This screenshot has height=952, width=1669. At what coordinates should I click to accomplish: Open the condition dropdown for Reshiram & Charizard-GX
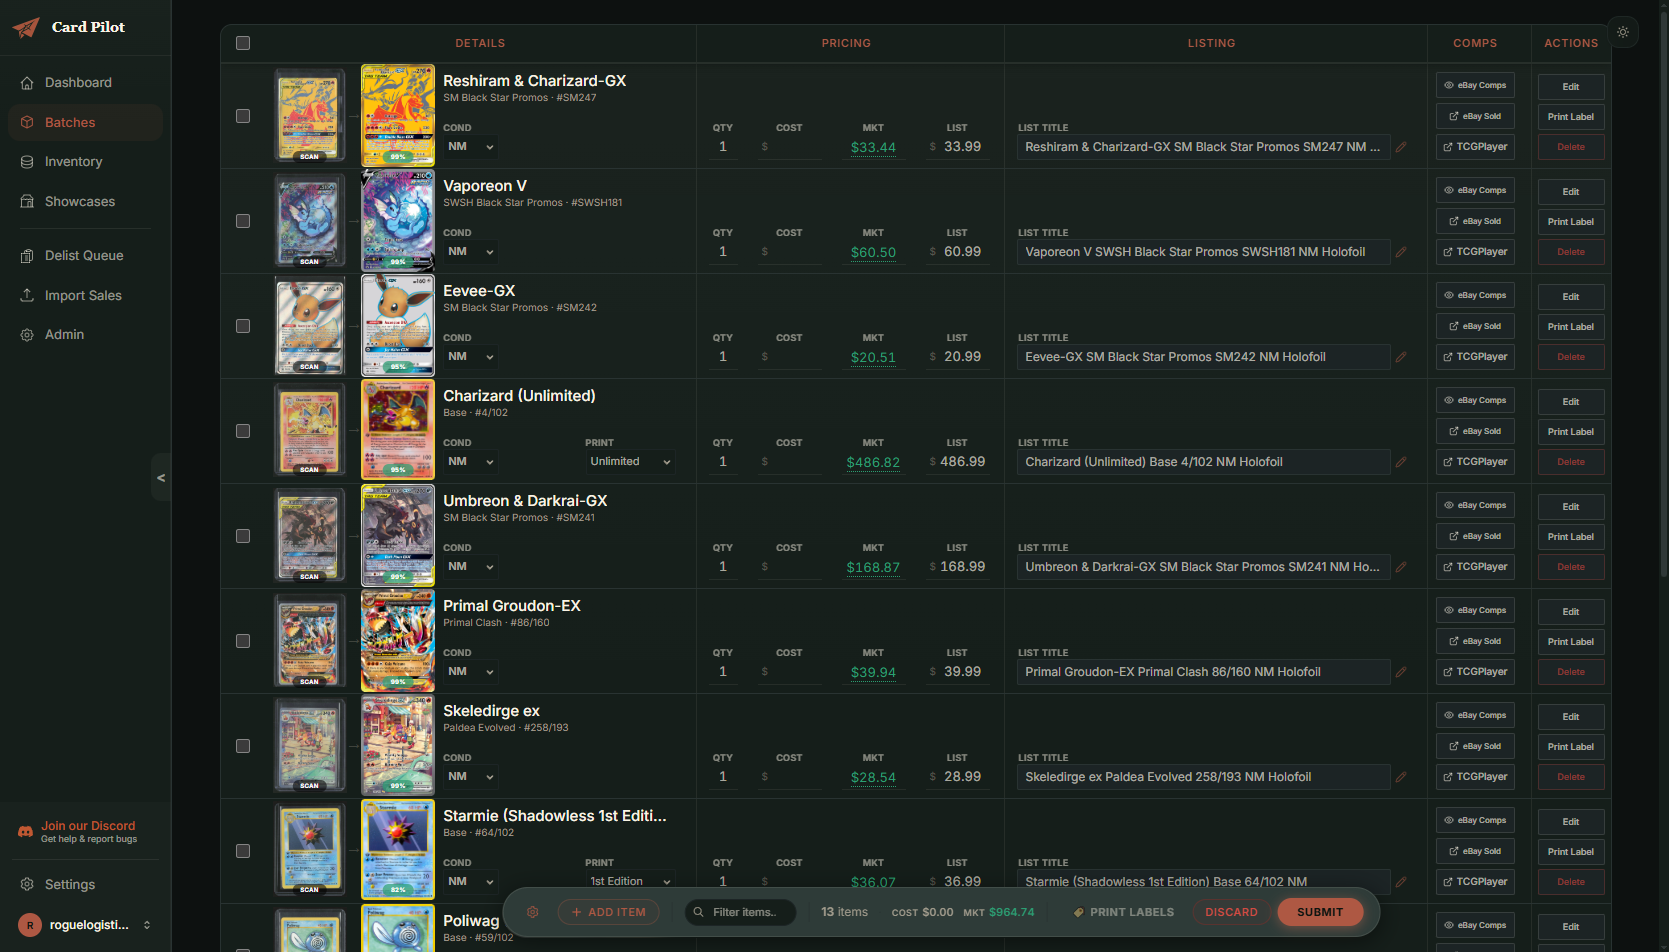click(x=470, y=146)
